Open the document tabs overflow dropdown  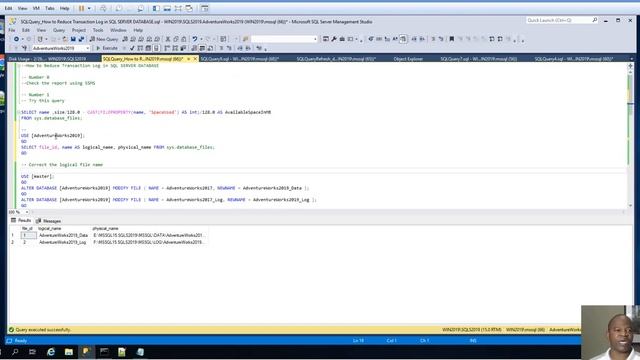coord(631,59)
